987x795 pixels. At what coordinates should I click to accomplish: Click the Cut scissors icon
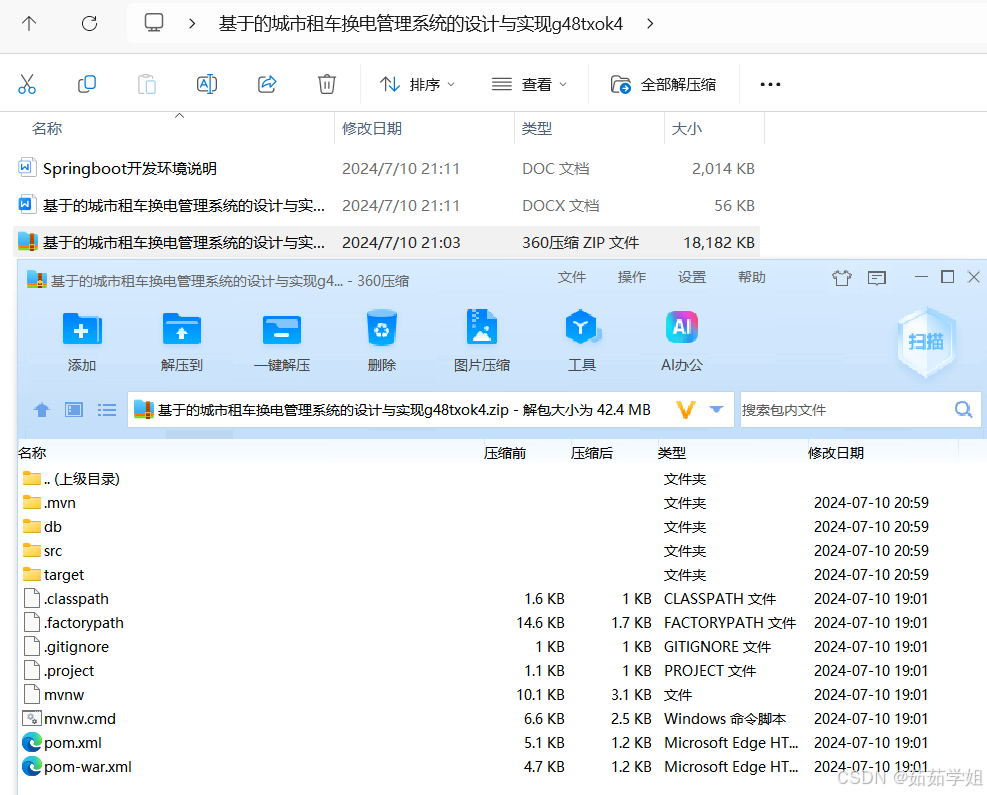tap(27, 84)
